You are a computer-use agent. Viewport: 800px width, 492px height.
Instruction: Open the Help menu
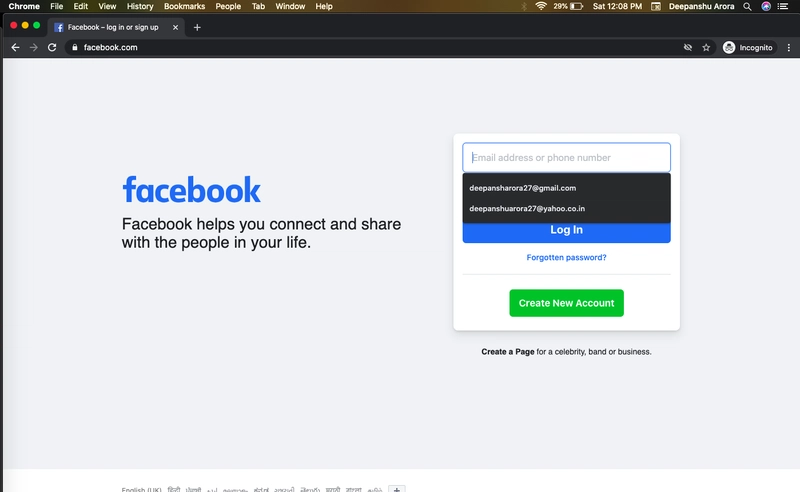click(x=324, y=6)
